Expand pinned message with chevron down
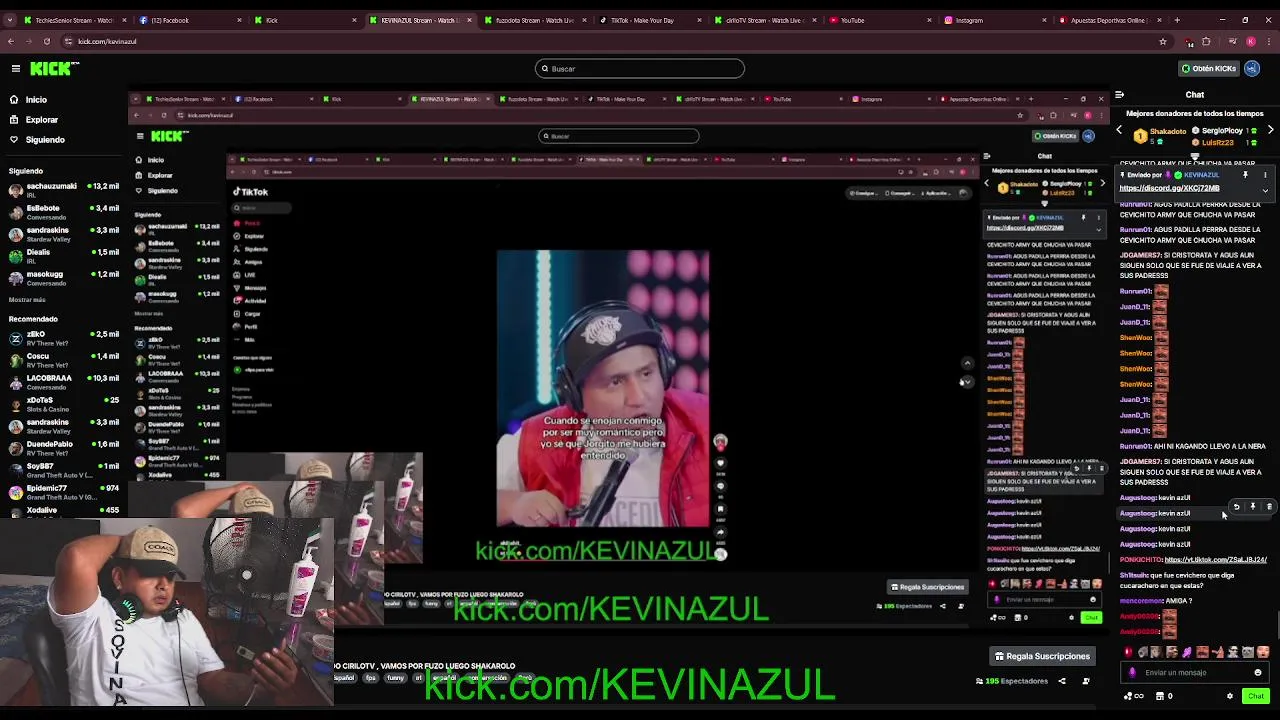The height and width of the screenshot is (720, 1280). coord(1265,190)
